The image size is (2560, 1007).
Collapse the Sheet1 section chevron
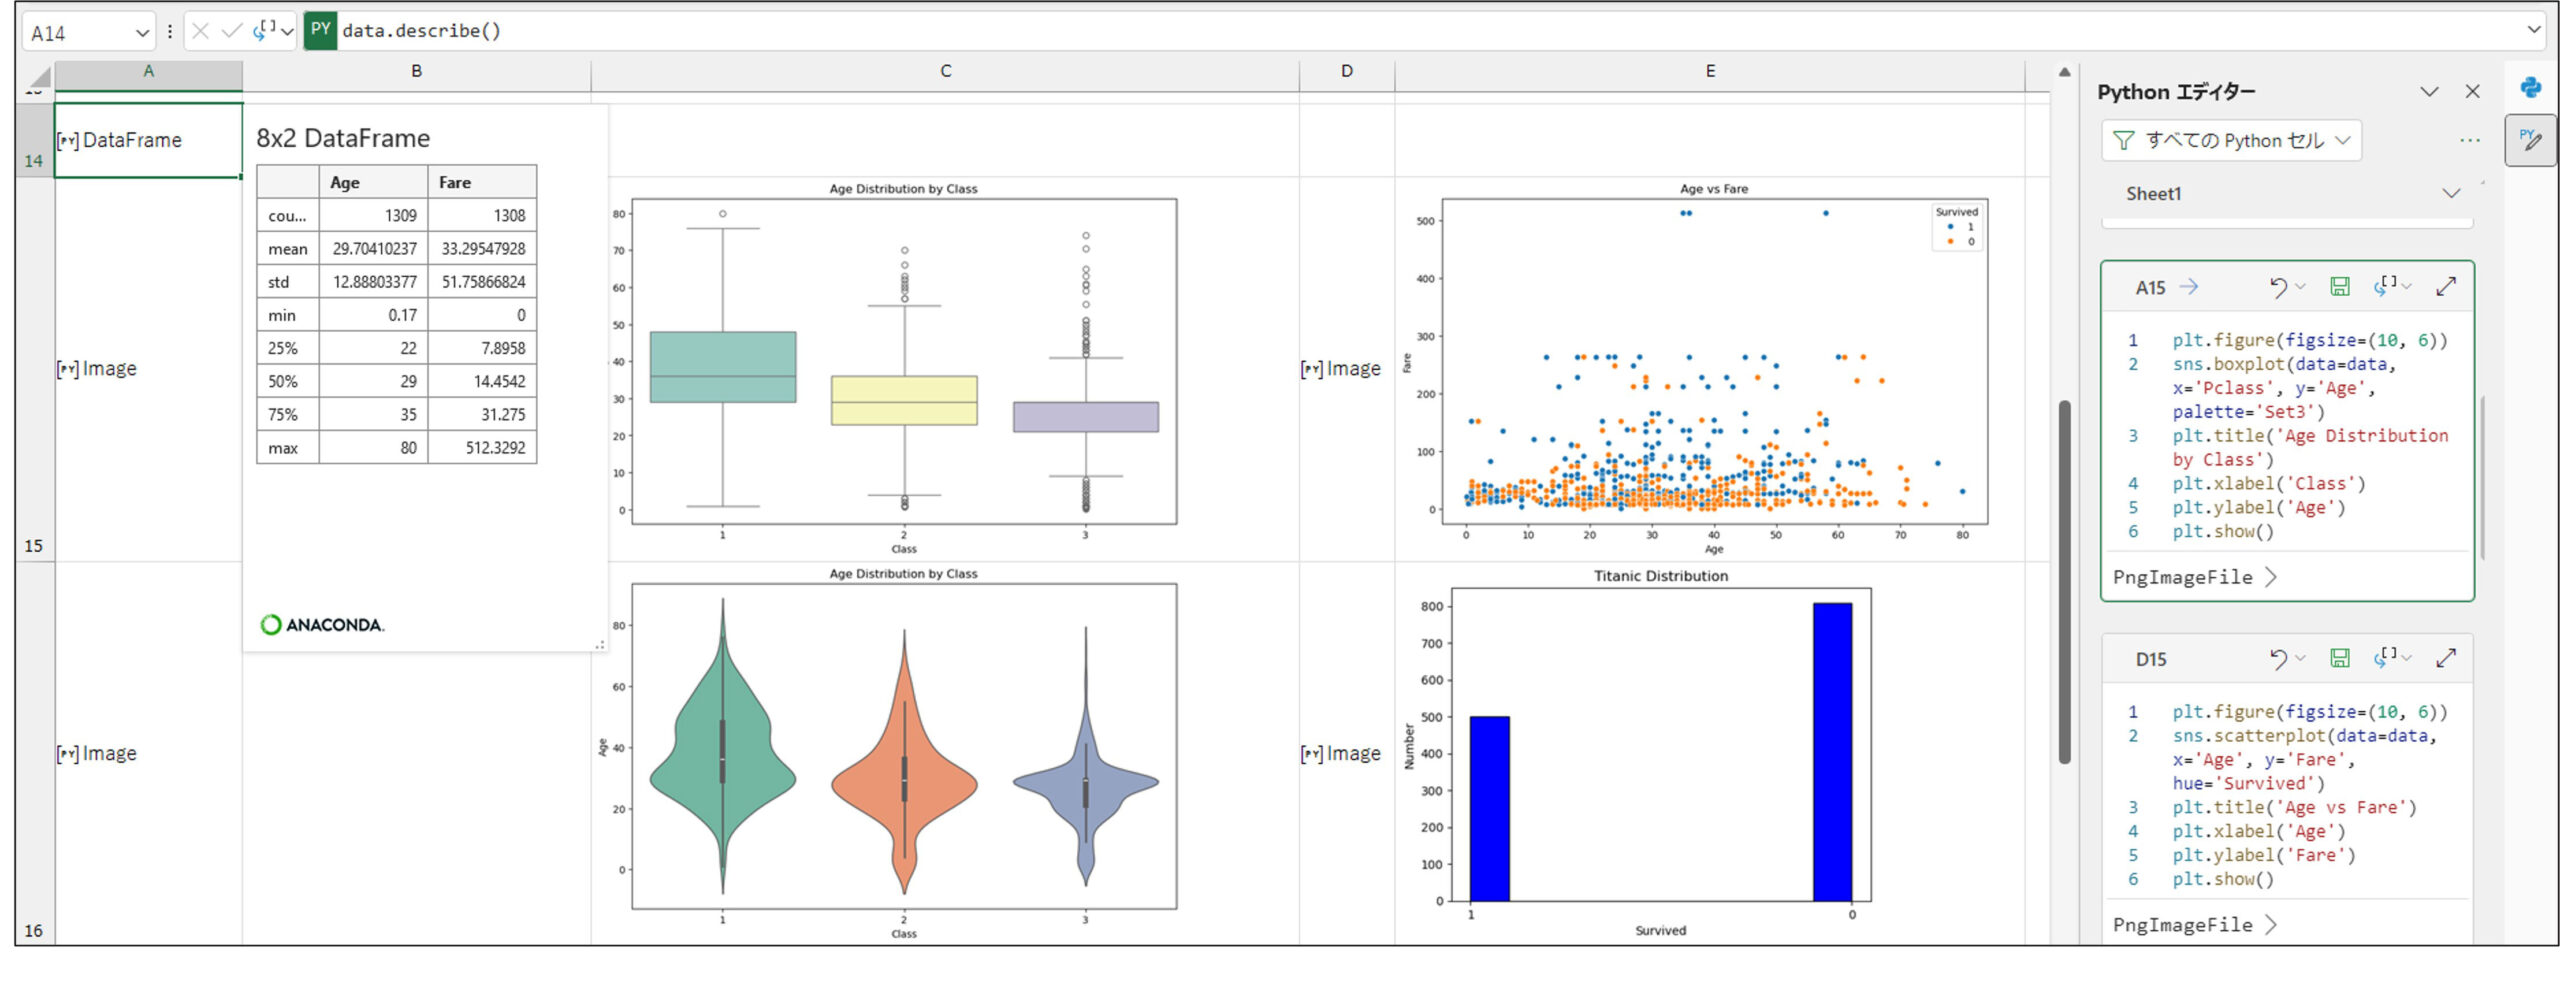tap(2450, 193)
